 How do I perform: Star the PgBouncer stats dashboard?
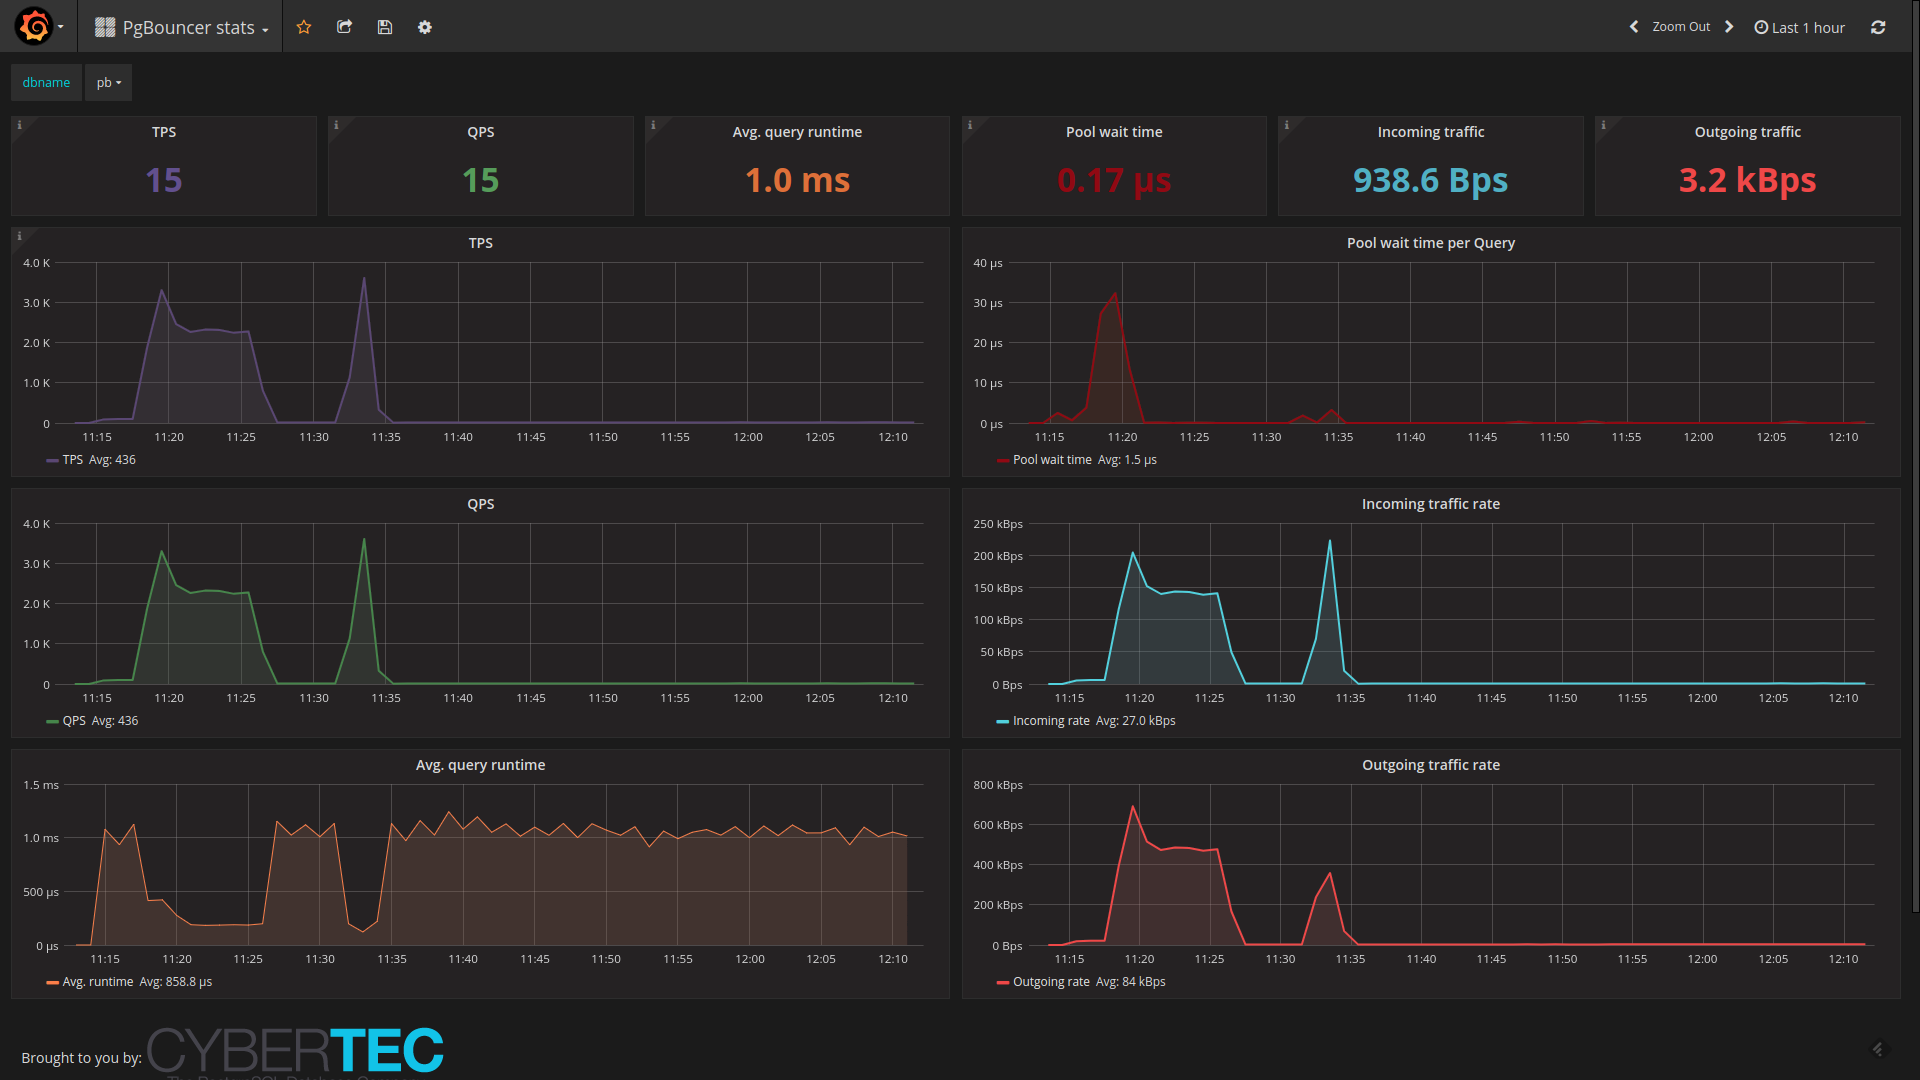click(x=304, y=27)
